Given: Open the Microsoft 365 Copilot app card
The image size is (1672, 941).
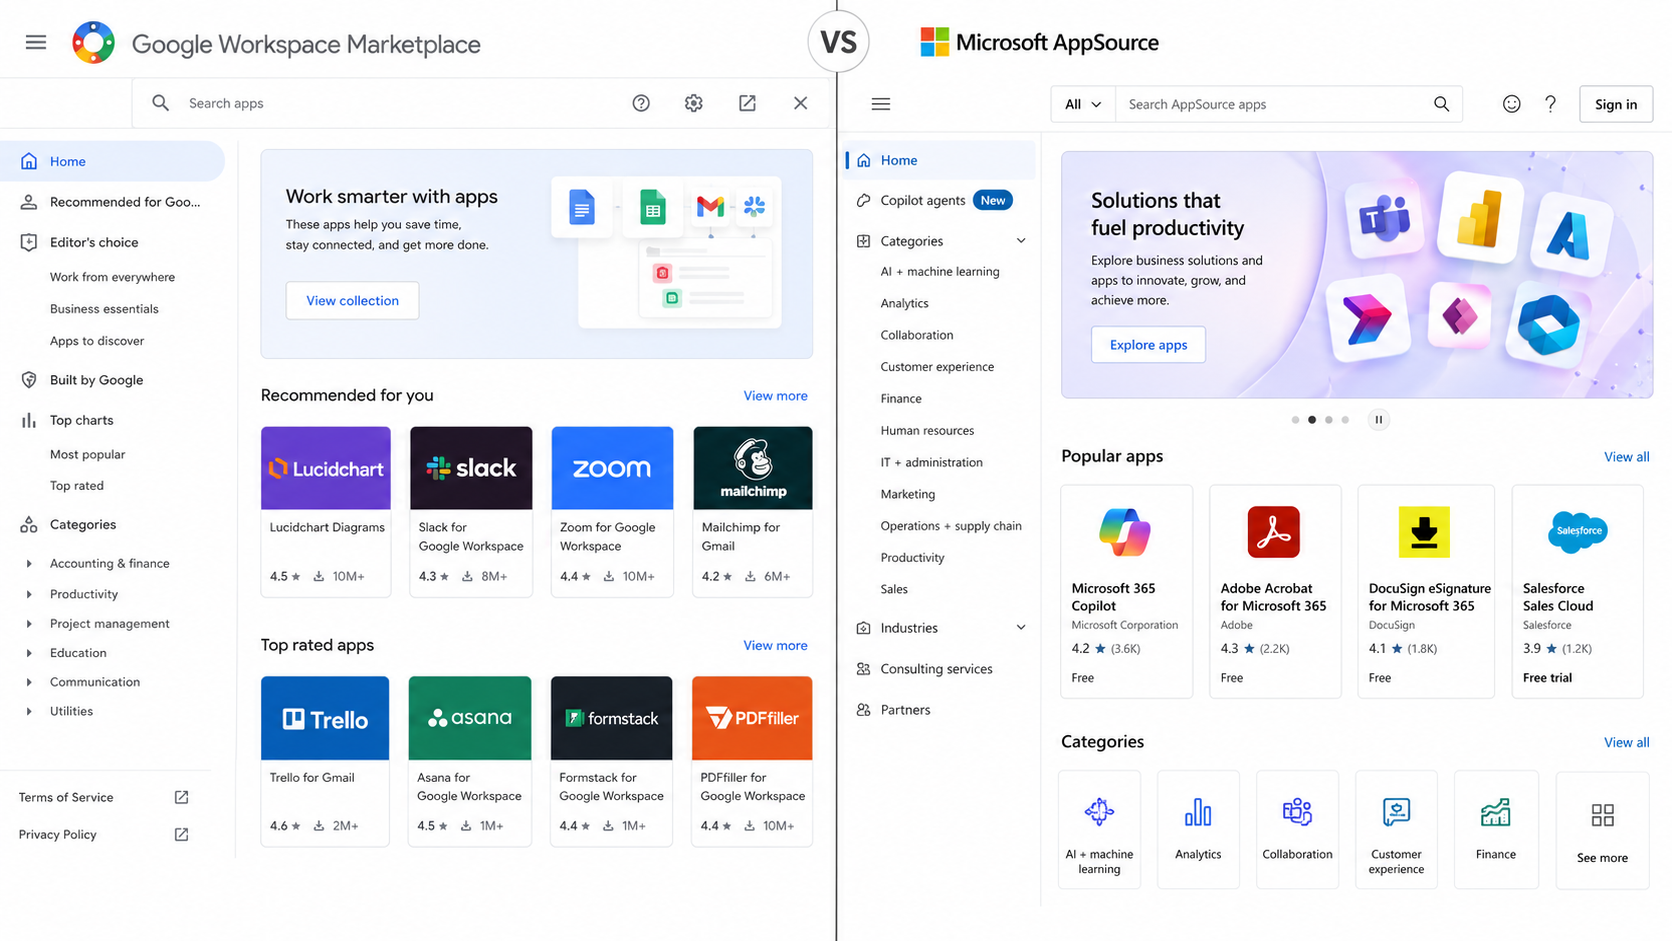Looking at the screenshot, I should click(1126, 591).
